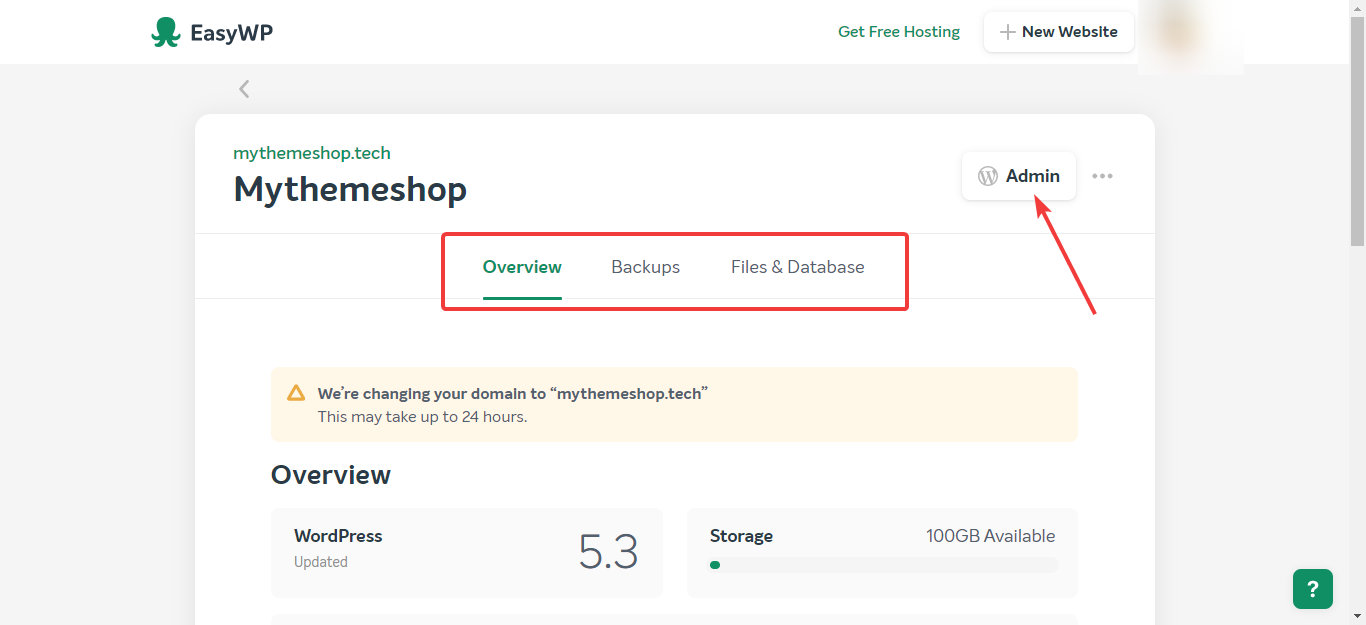Image resolution: width=1366 pixels, height=625 pixels.
Task: Switch to the Files & Database tab
Action: (798, 267)
